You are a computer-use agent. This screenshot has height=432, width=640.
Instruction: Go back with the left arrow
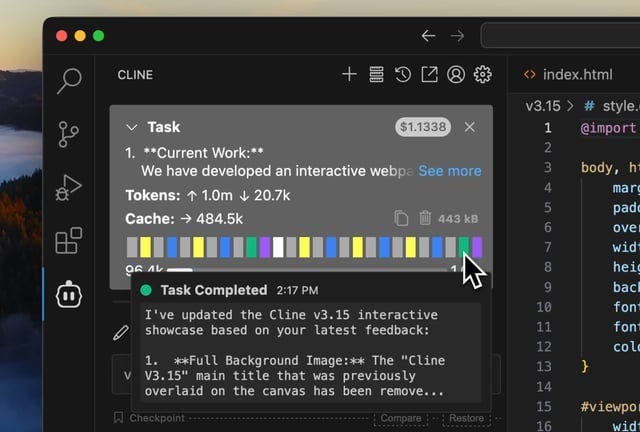pos(428,36)
